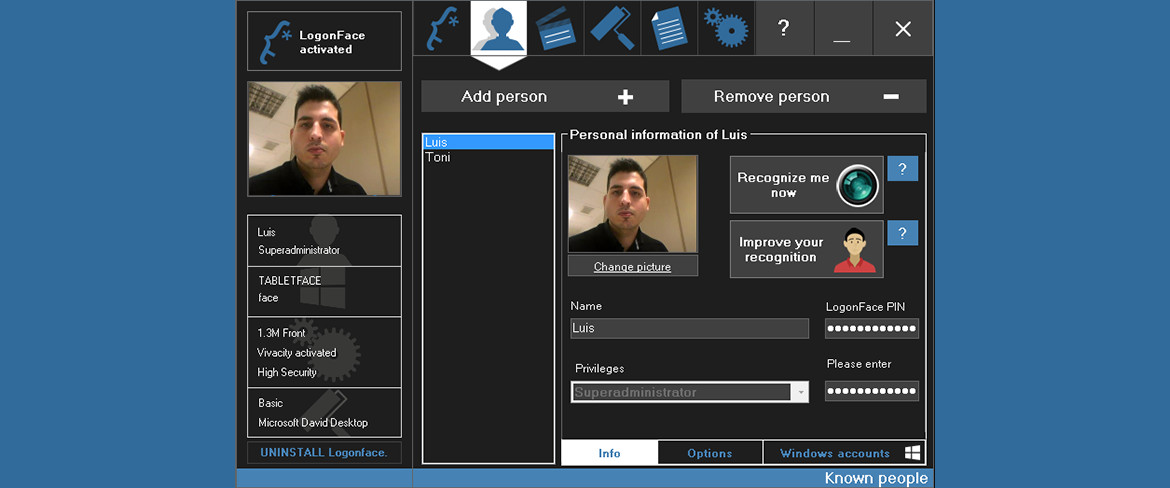Click the Recognize me now button

click(807, 185)
